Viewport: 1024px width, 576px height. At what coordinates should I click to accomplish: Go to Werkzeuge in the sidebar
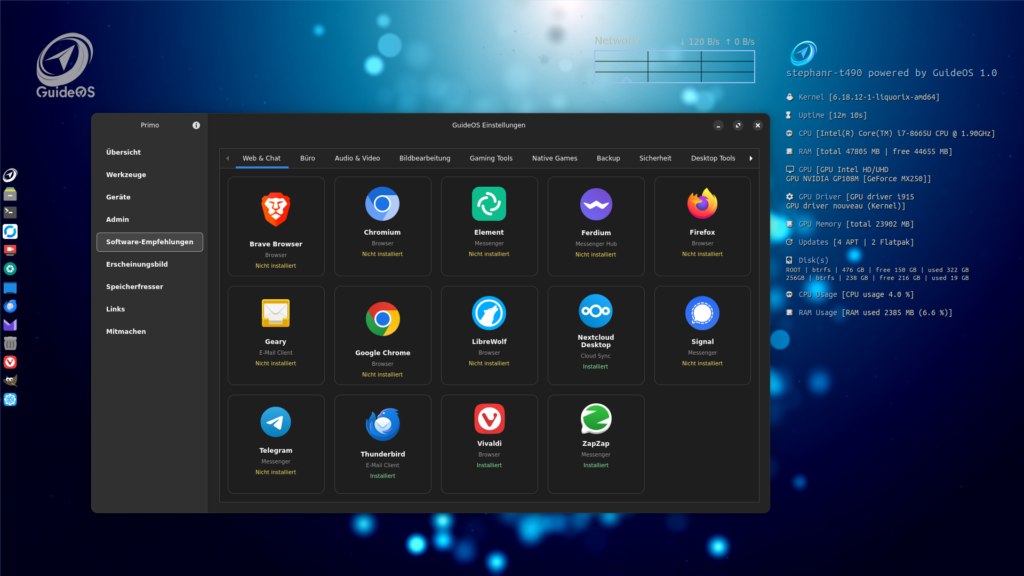coord(150,174)
